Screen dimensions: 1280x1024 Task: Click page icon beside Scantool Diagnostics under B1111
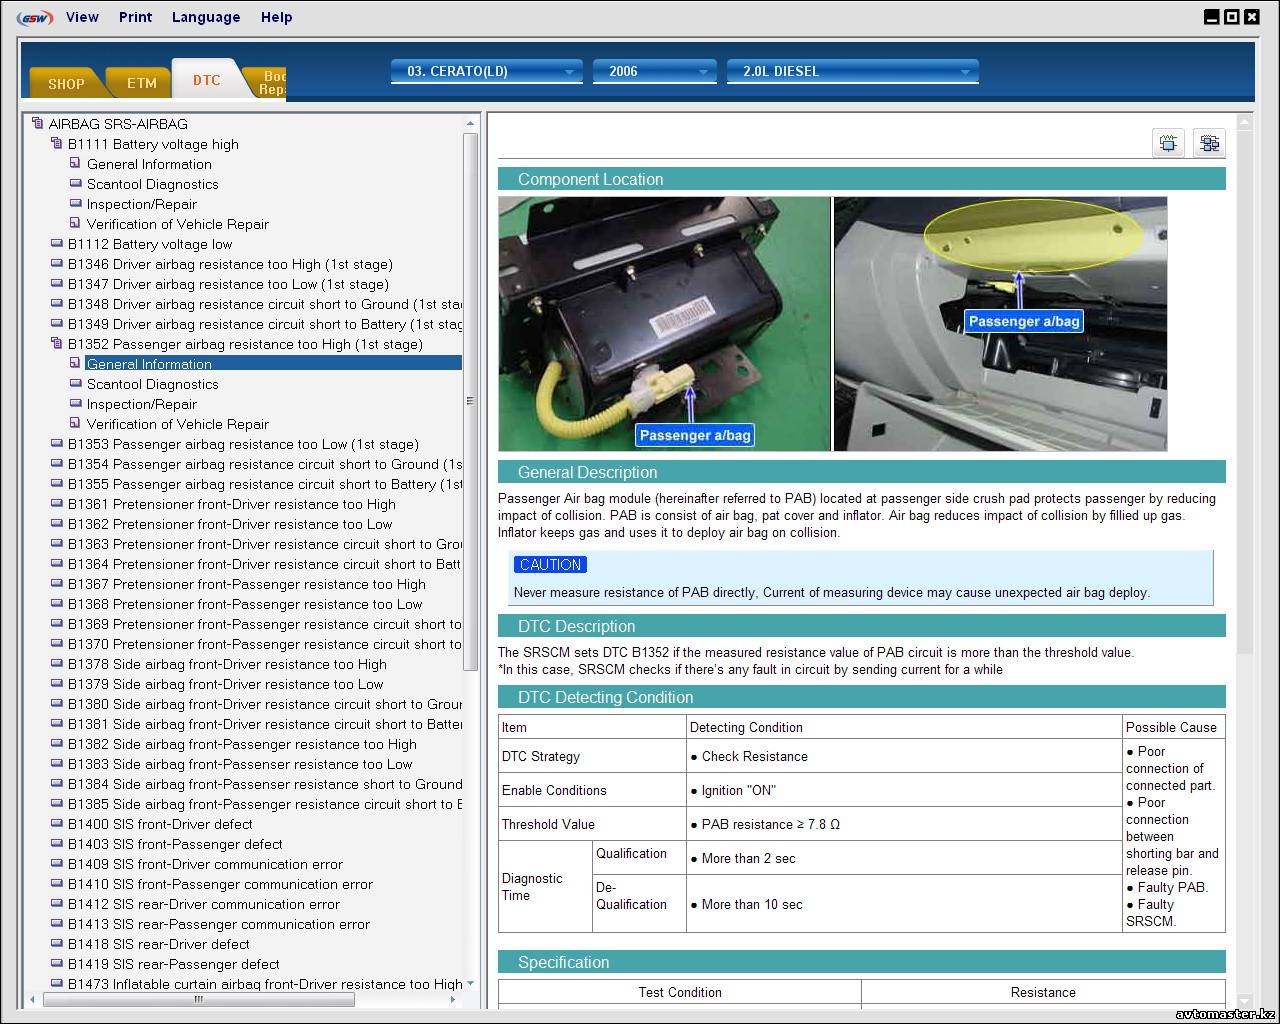point(75,183)
